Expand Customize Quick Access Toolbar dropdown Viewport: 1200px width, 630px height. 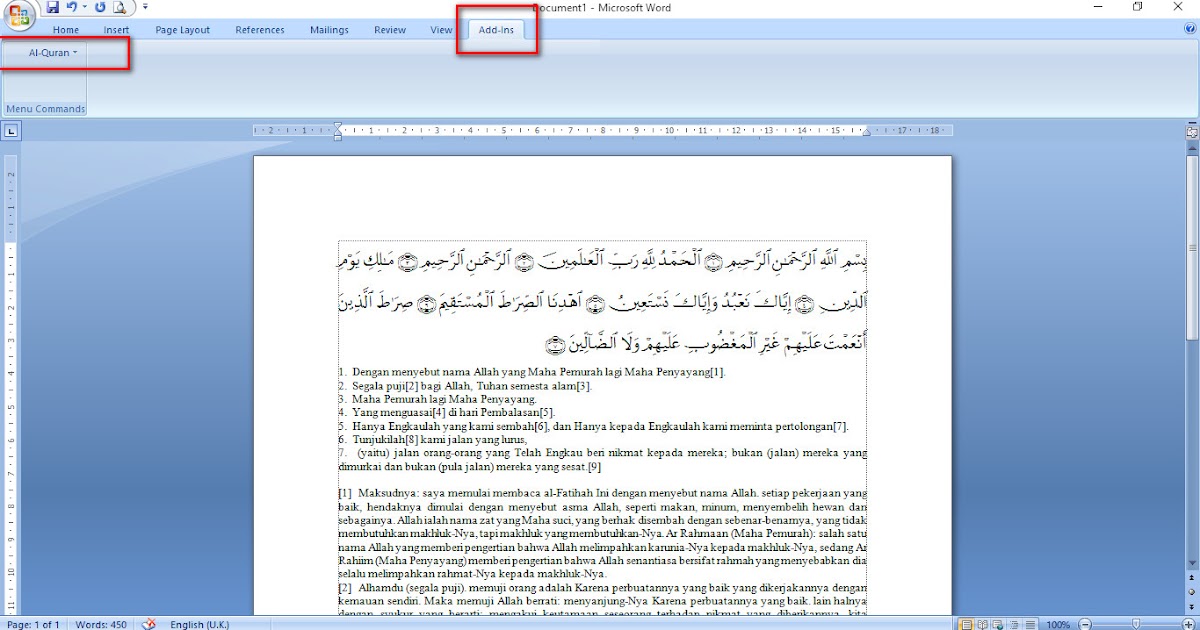pos(145,8)
